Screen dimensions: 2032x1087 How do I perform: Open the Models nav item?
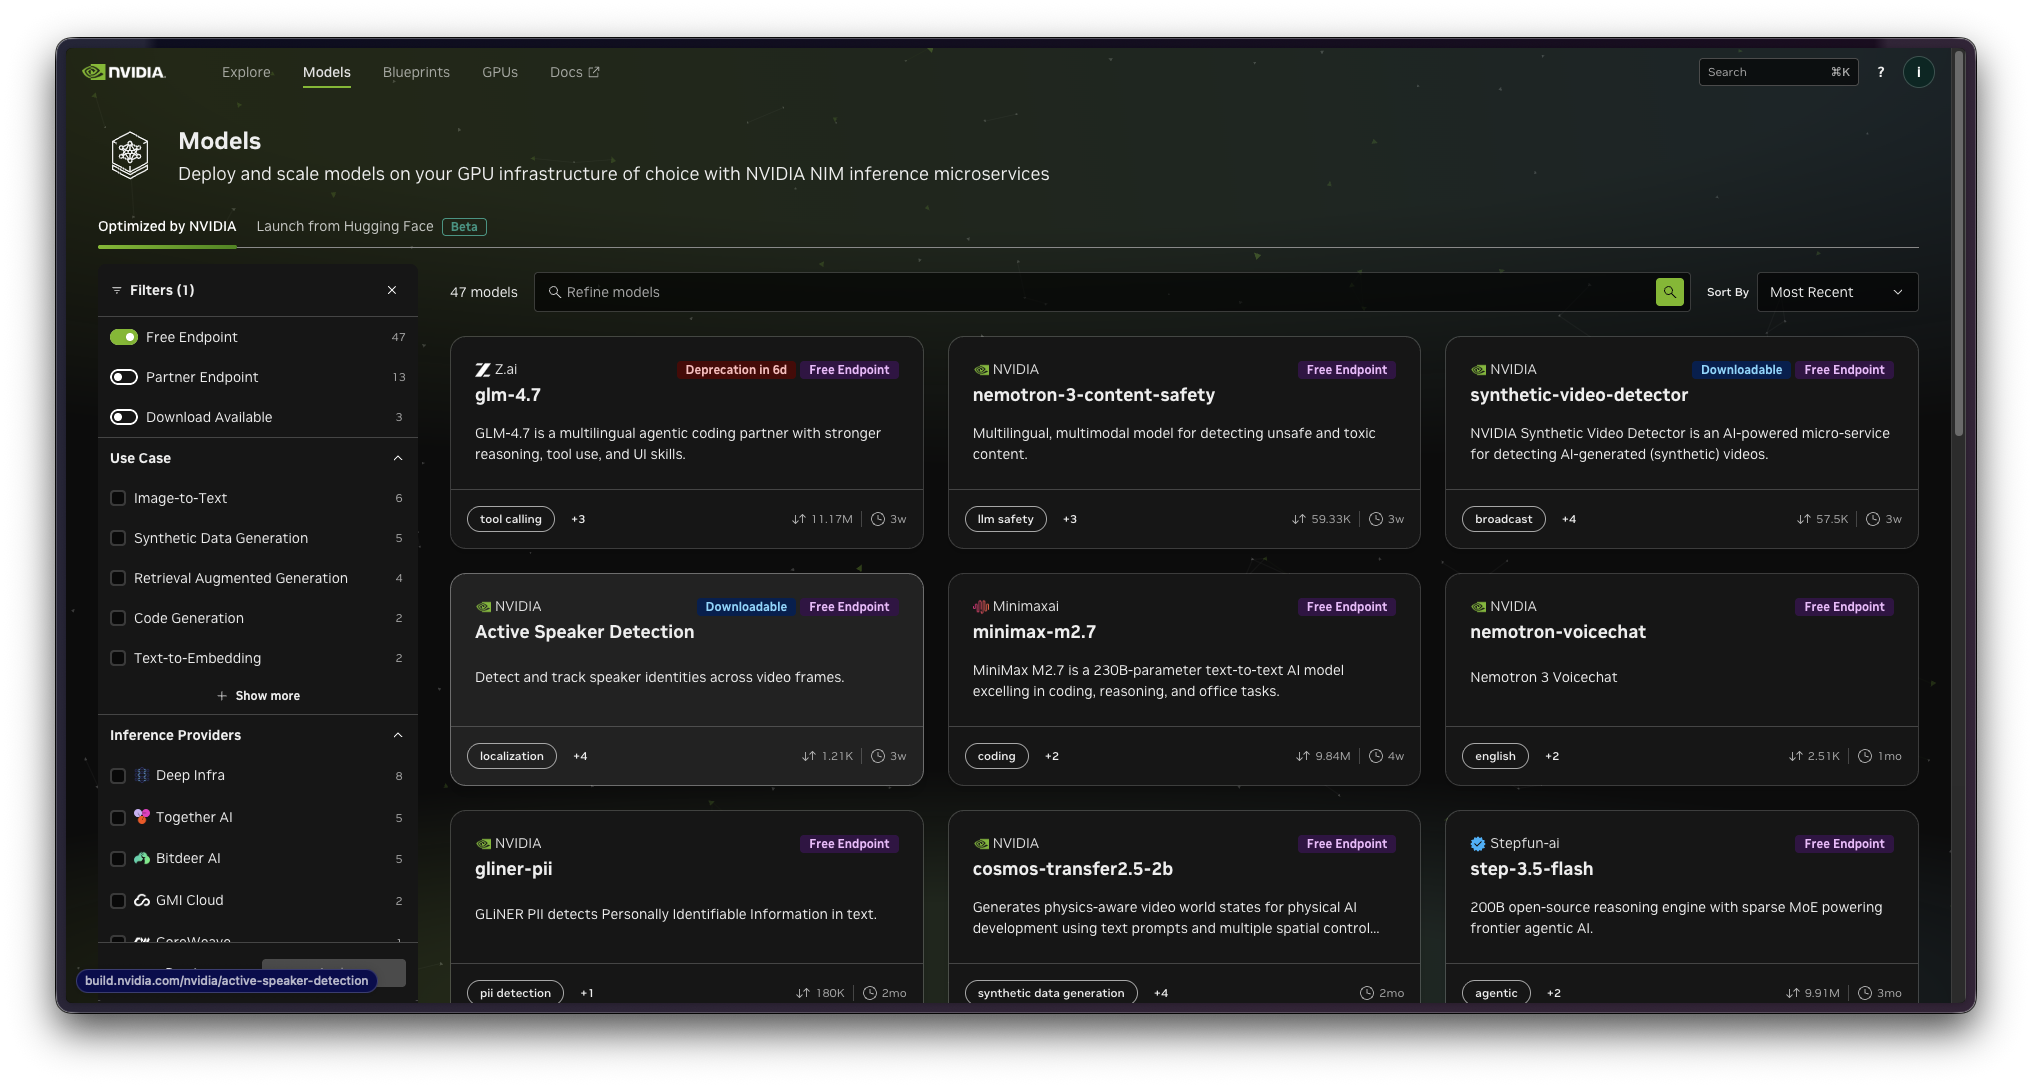click(327, 72)
